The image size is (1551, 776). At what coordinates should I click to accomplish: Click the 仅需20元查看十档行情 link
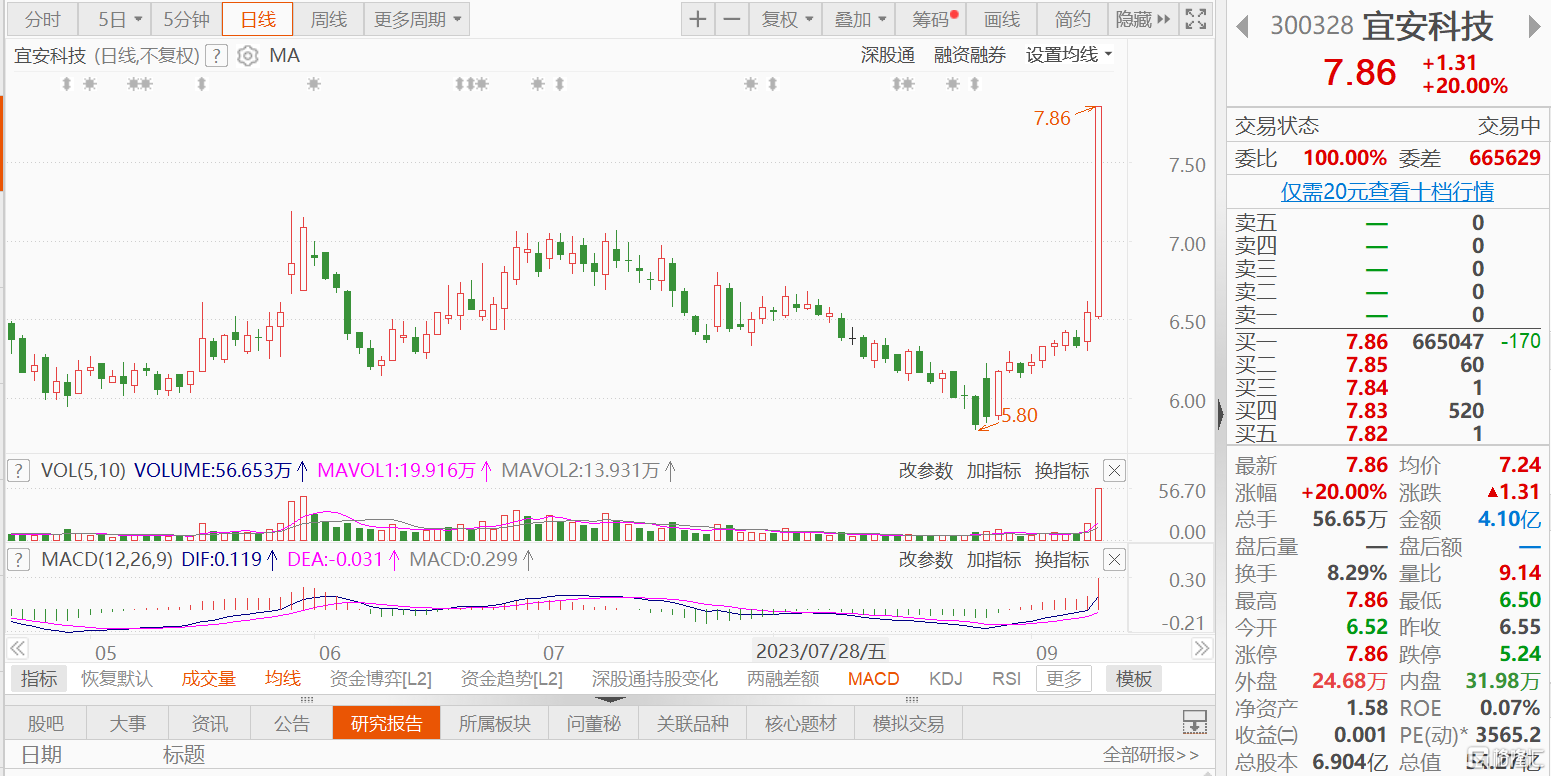[x=1387, y=192]
